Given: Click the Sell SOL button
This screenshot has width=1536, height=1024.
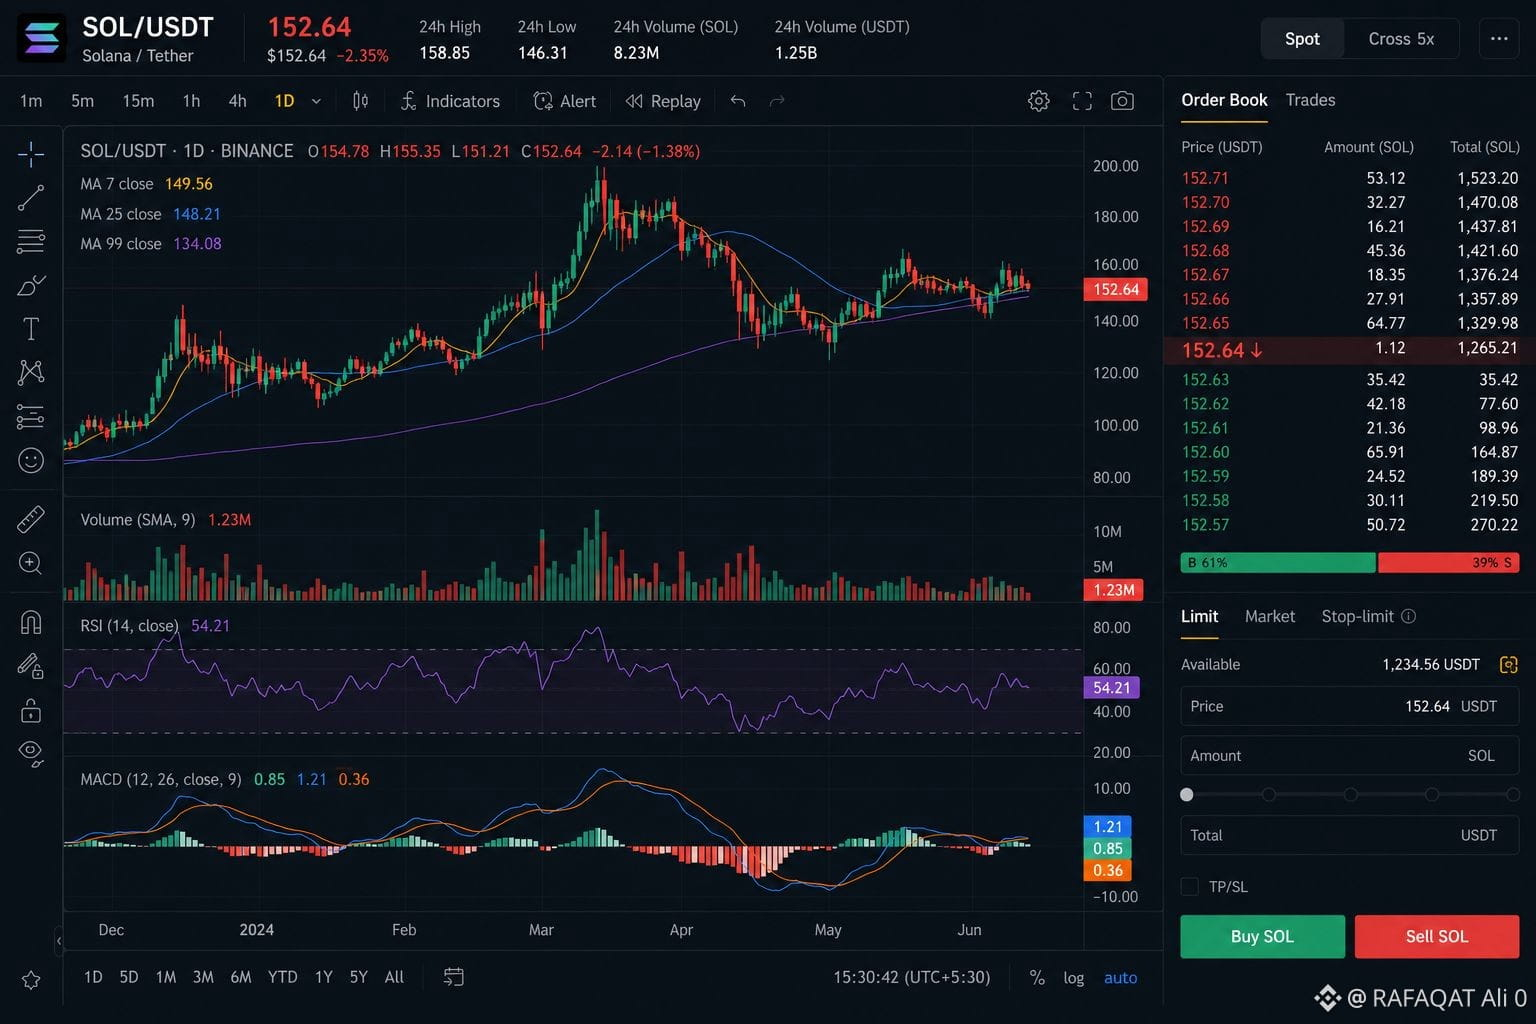Looking at the screenshot, I should pos(1437,936).
